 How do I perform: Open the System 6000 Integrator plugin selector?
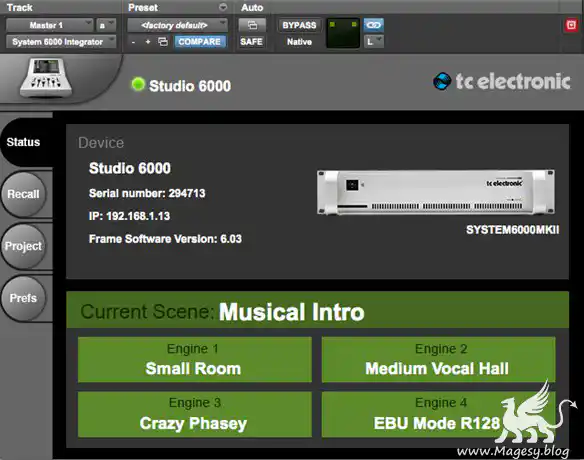(x=61, y=41)
